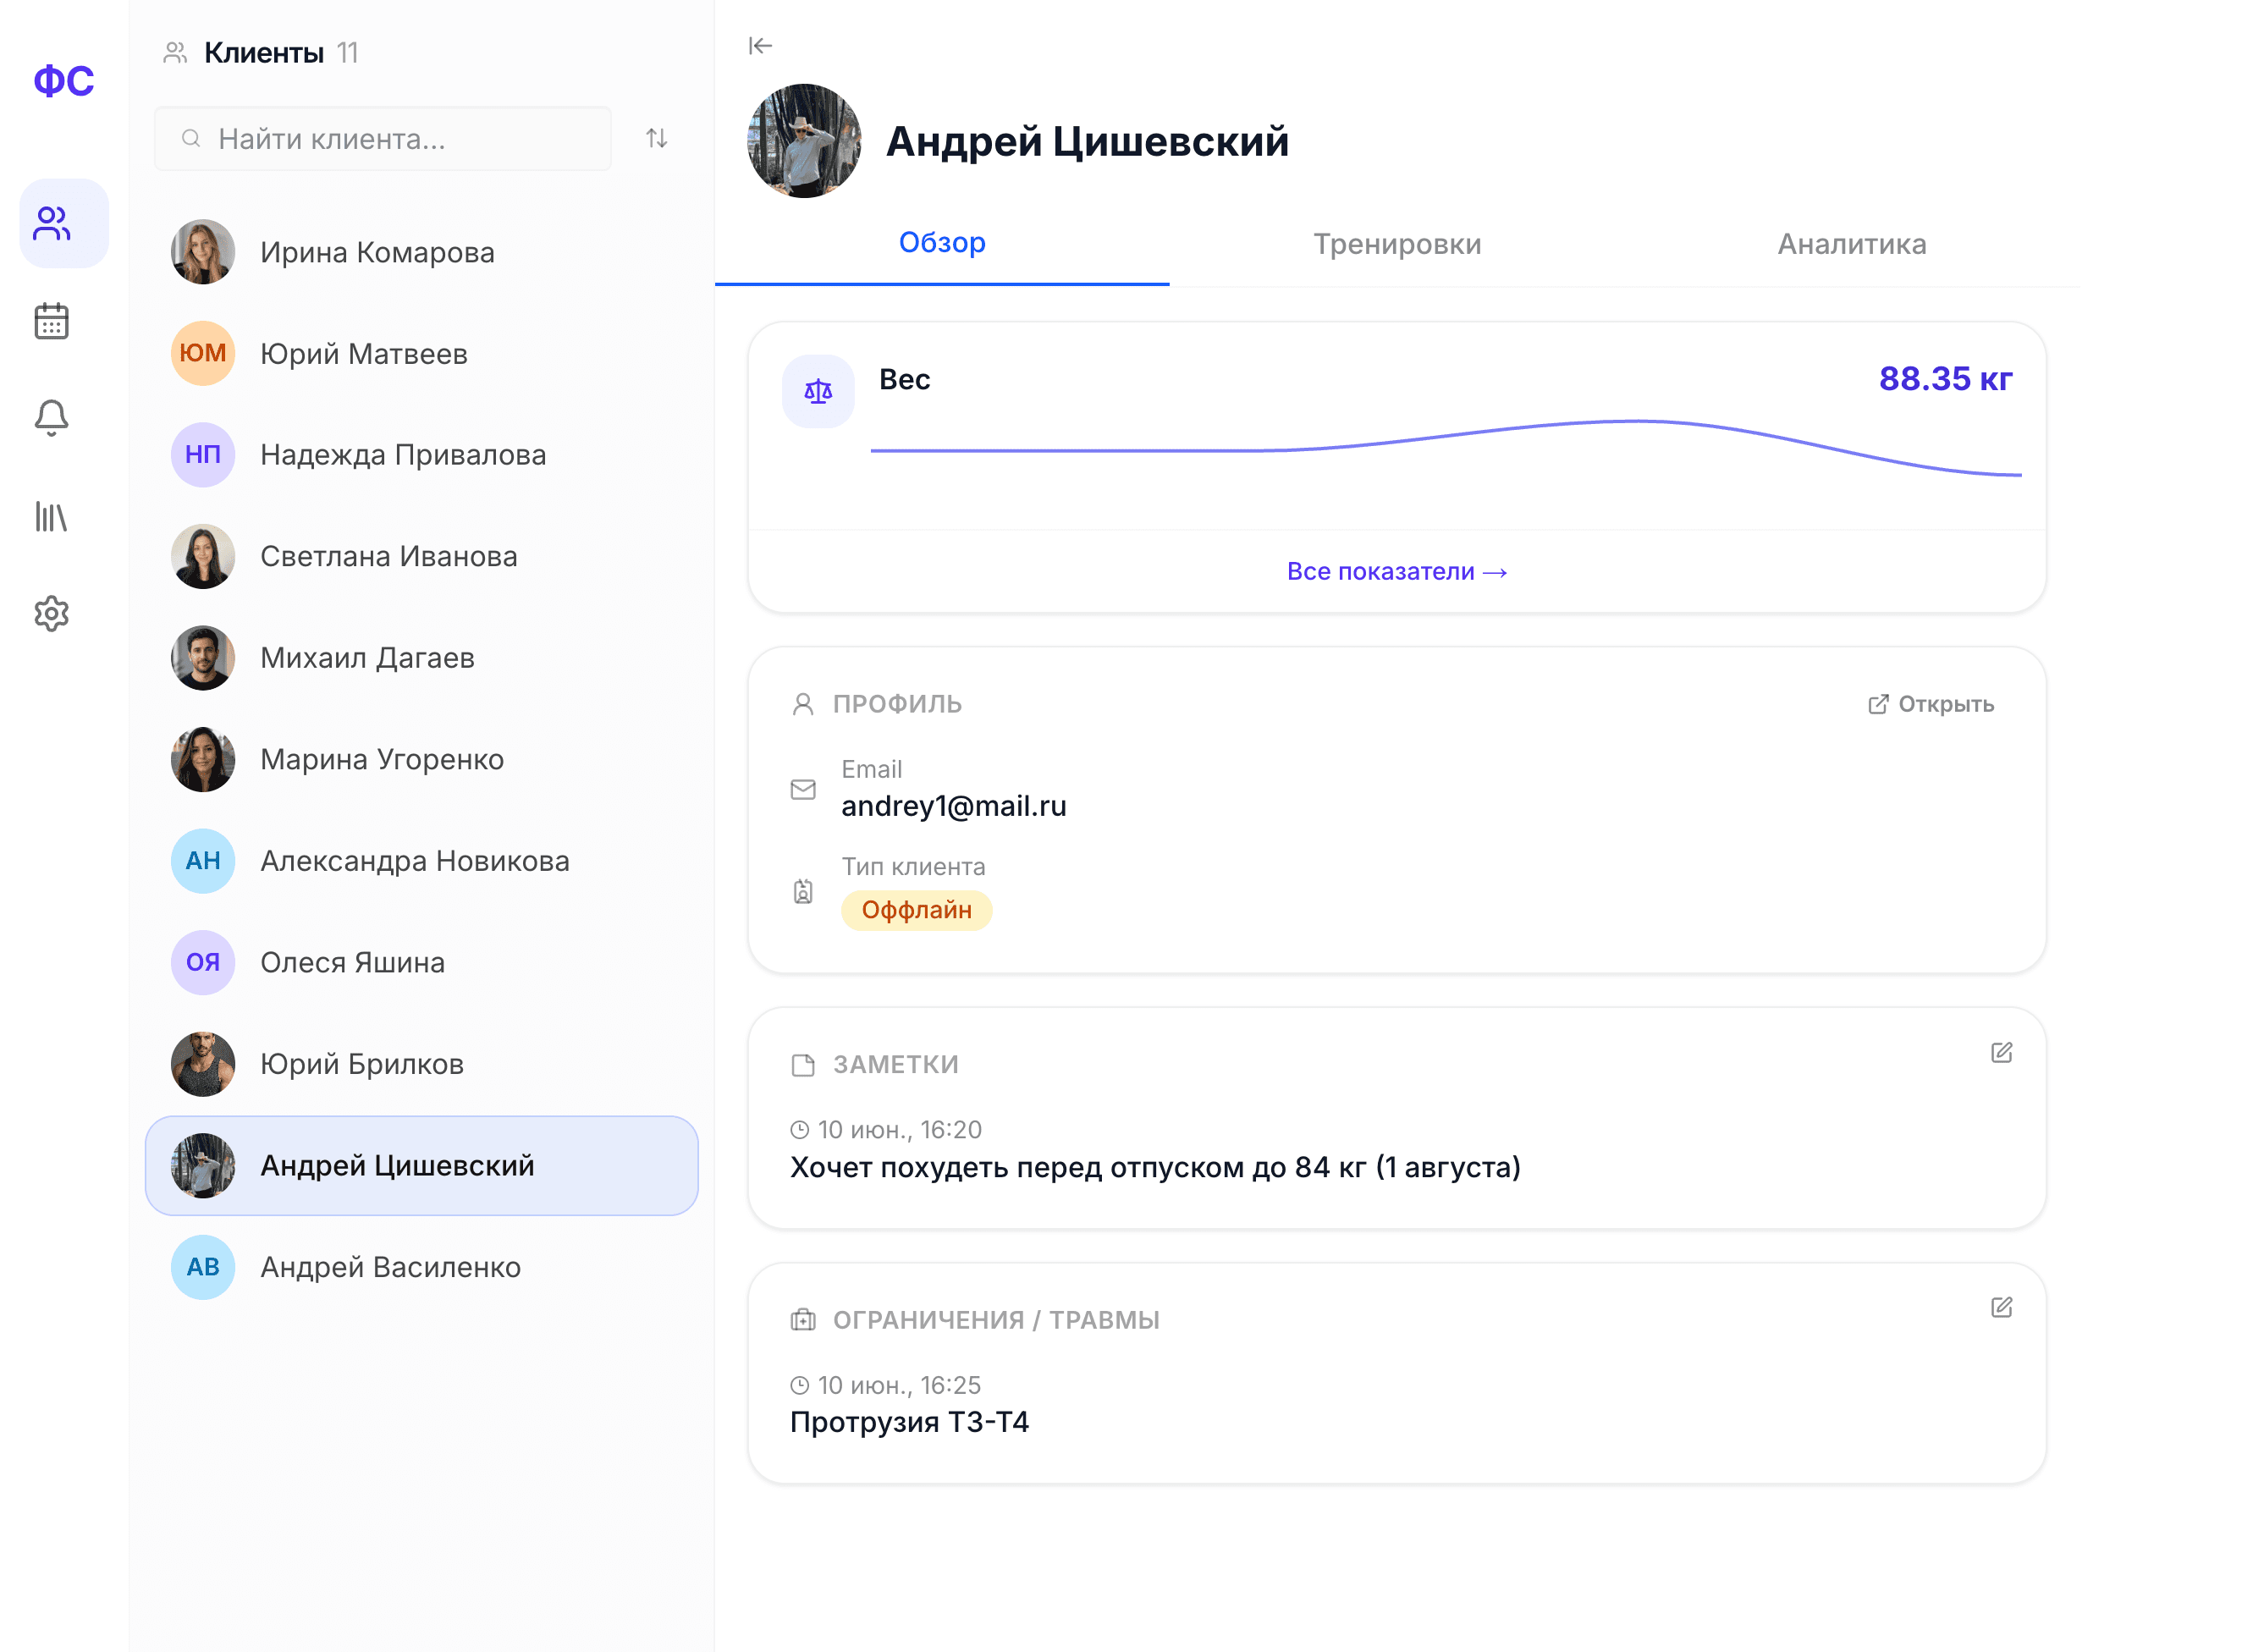Select client Андрей Цишевский in list
The height and width of the screenshot is (1652, 2253).
pyautogui.click(x=422, y=1165)
